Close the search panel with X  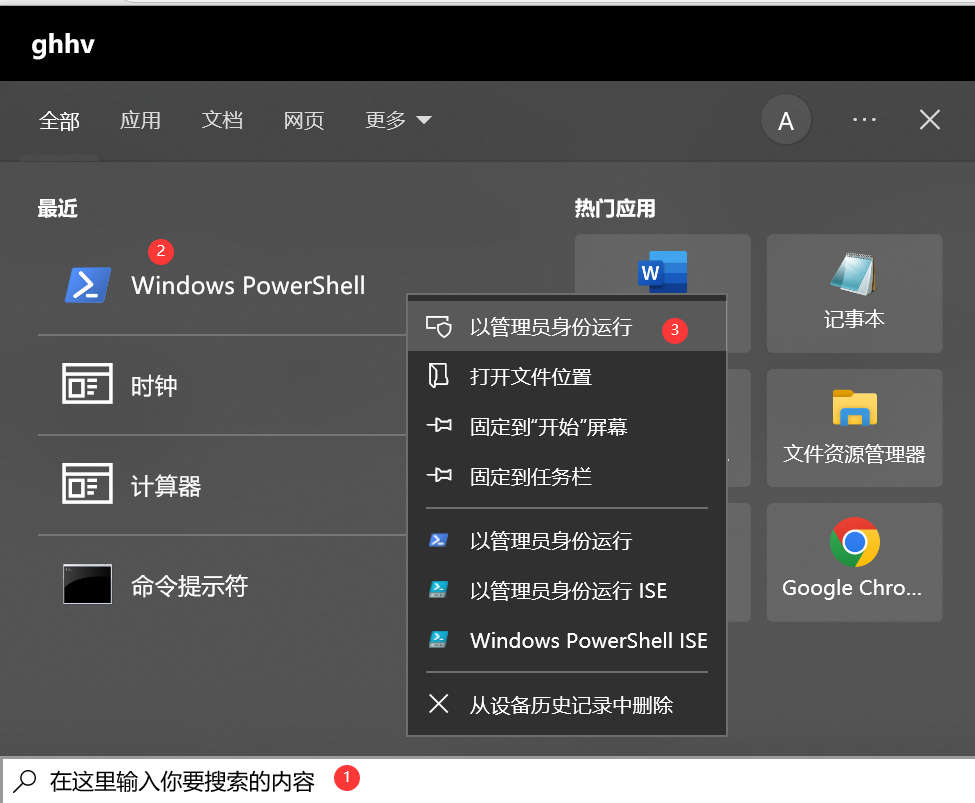(x=930, y=119)
